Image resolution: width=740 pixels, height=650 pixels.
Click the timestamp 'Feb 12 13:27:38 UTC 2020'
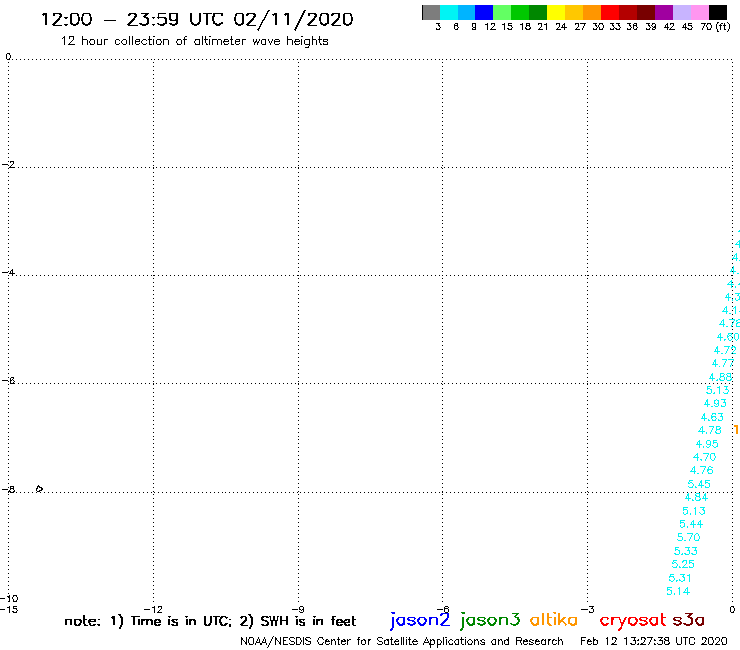[654, 642]
